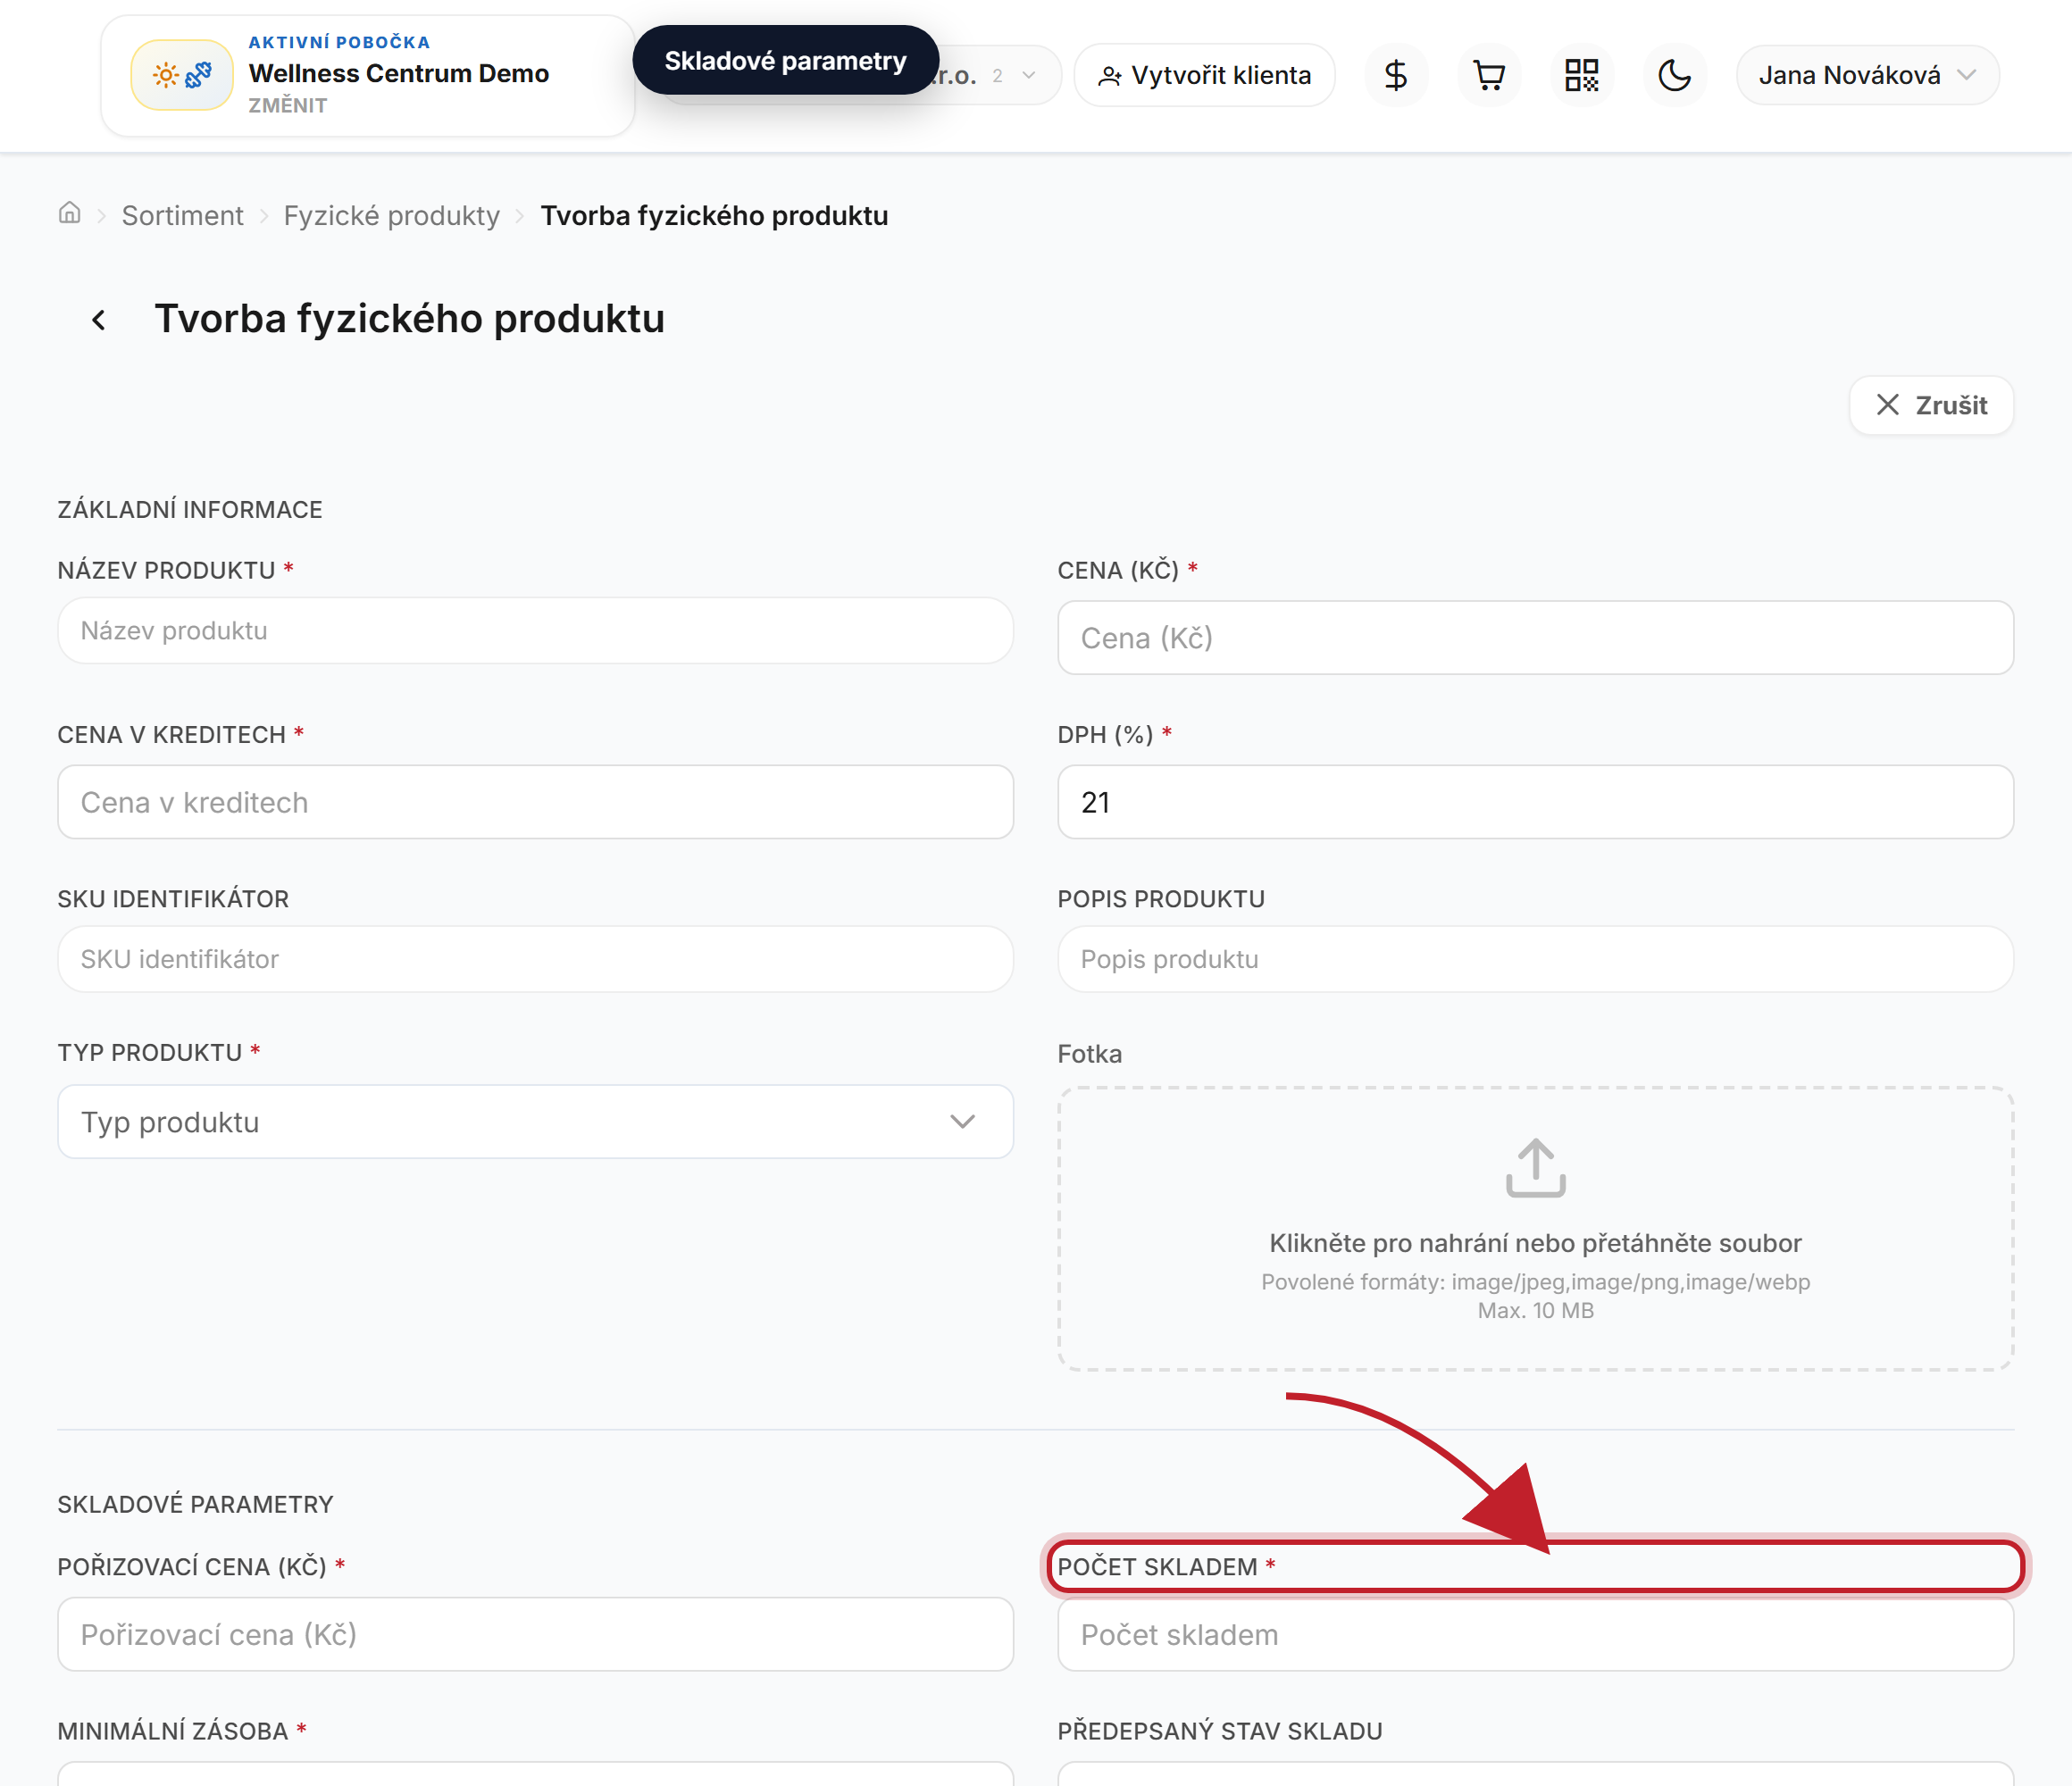Image resolution: width=2072 pixels, height=1786 pixels.
Task: Open the QR code scanner icon
Action: pyautogui.click(x=1581, y=75)
